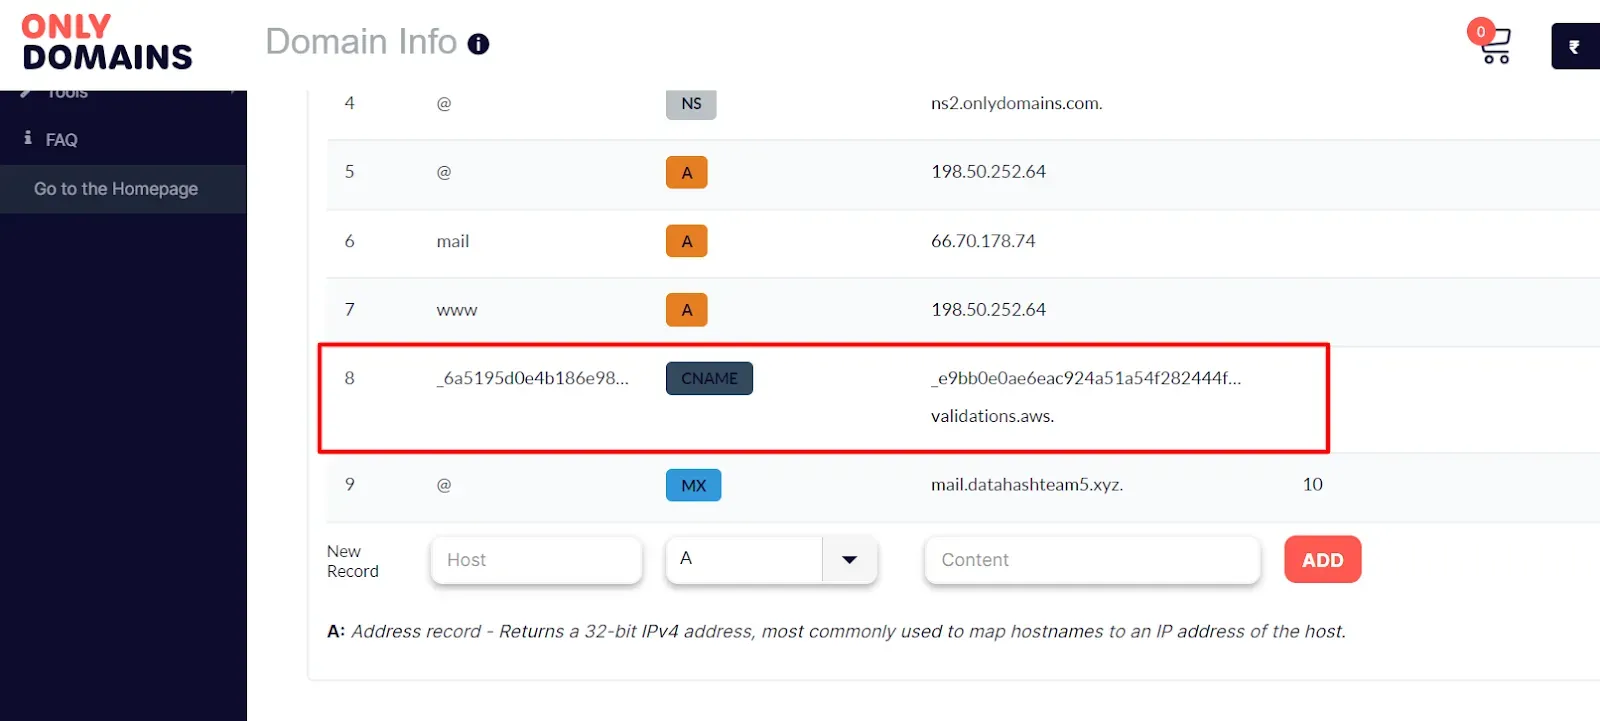This screenshot has width=1600, height=721.
Task: Click the CNAME badge in row 8
Action: (x=709, y=378)
